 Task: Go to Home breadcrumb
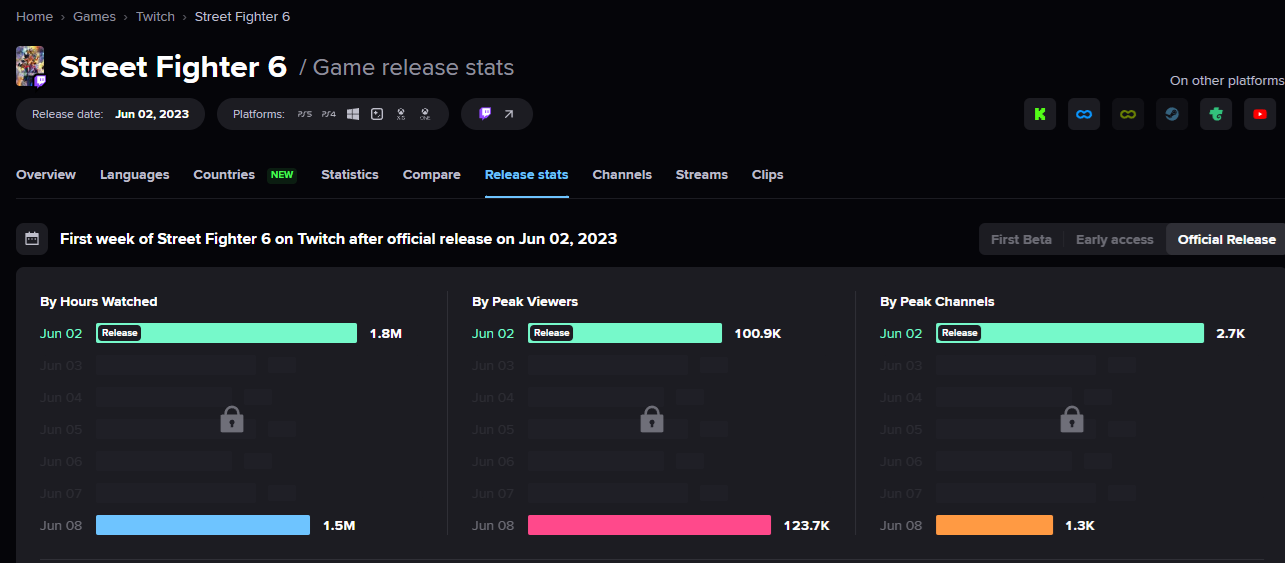[34, 17]
